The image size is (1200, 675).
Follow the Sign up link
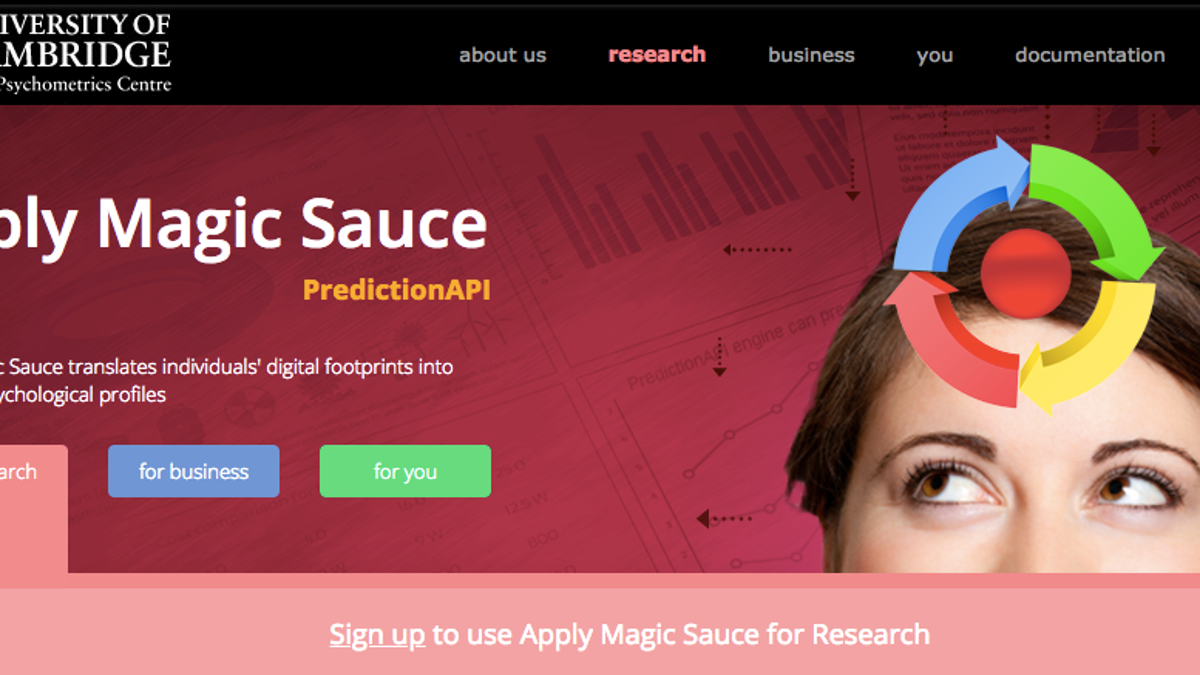pos(377,634)
